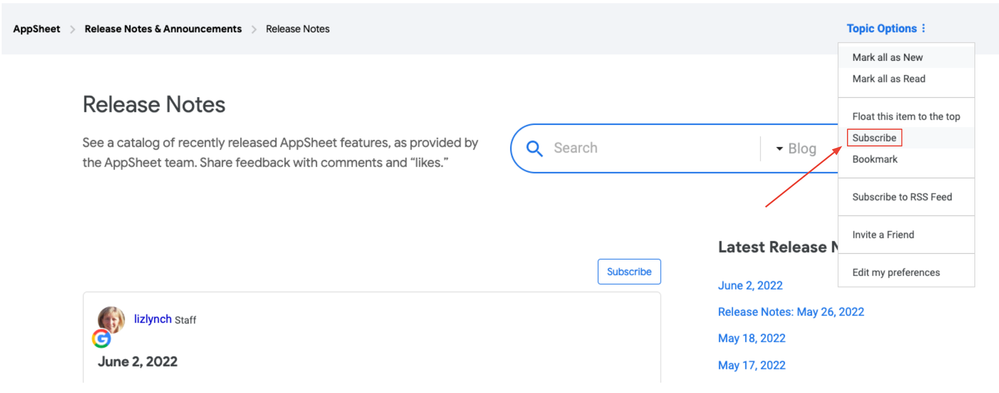Screen dimensions: 999x393
Task: Go to the AppSheet breadcrumb link
Action: (x=36, y=29)
